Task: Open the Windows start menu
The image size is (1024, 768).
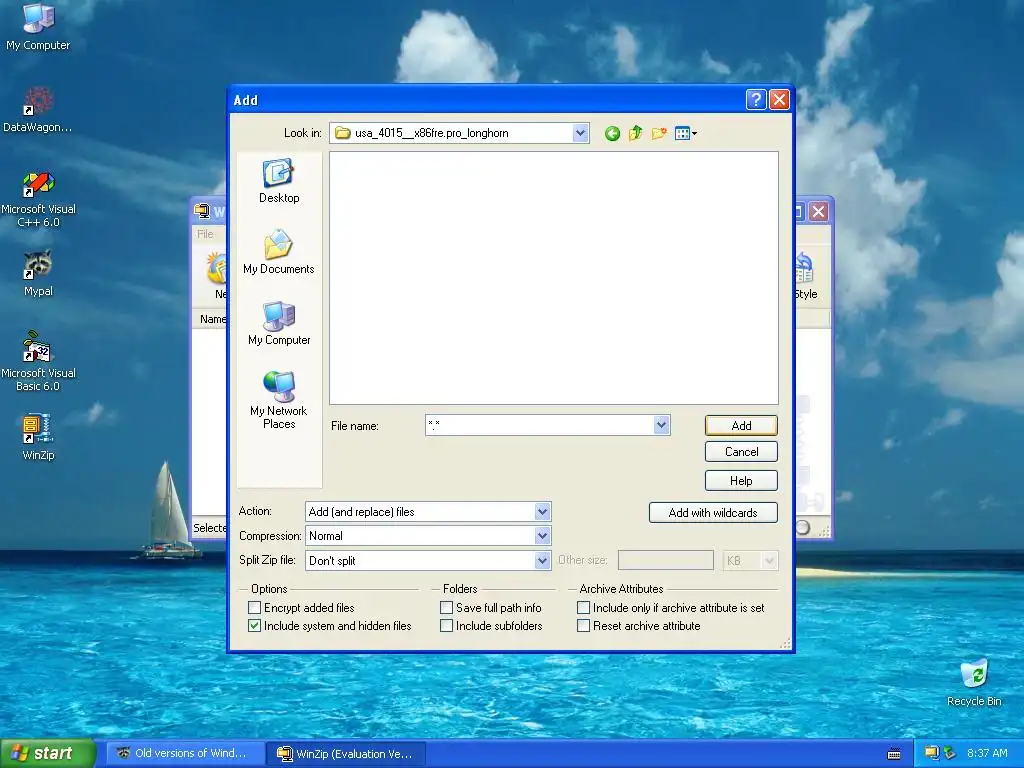Action: click(x=48, y=754)
